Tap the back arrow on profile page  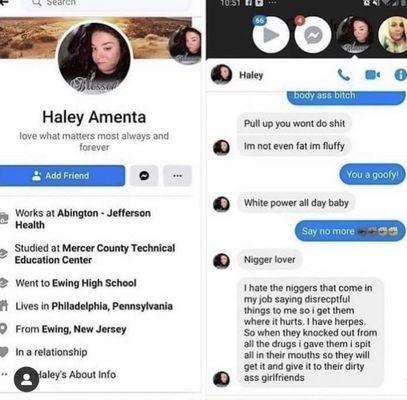[4, 2]
